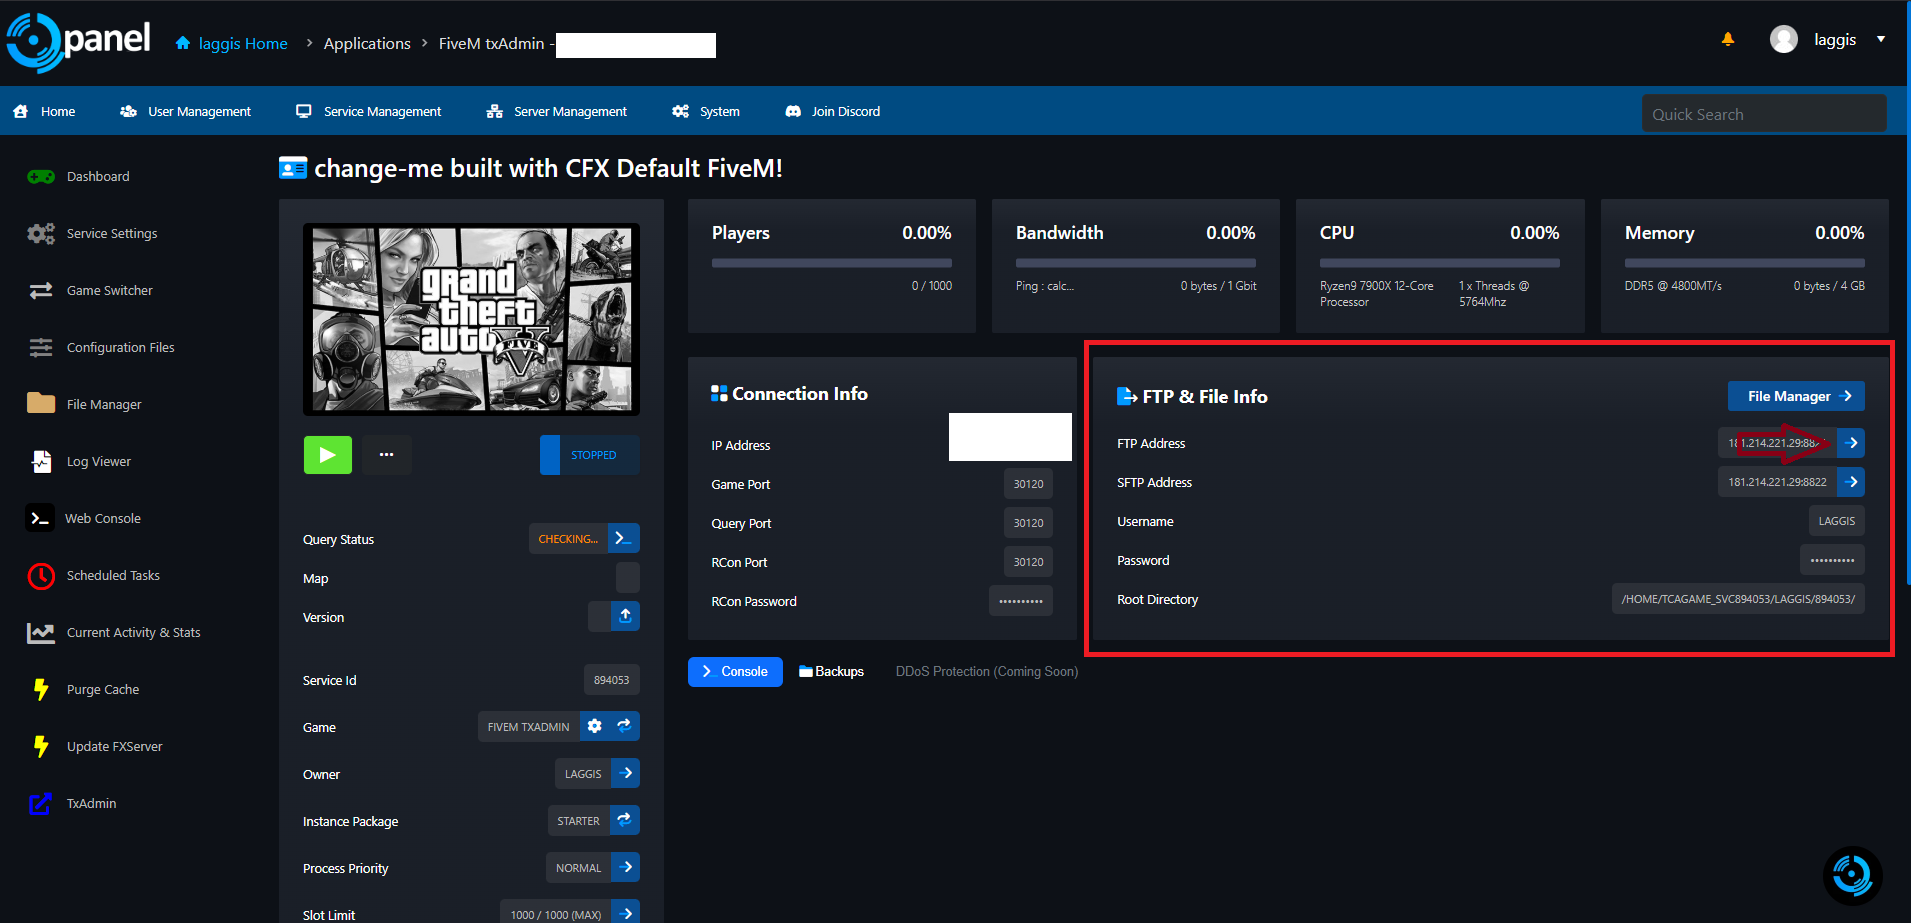The width and height of the screenshot is (1911, 923).
Task: Open the notification bell
Action: point(1728,39)
